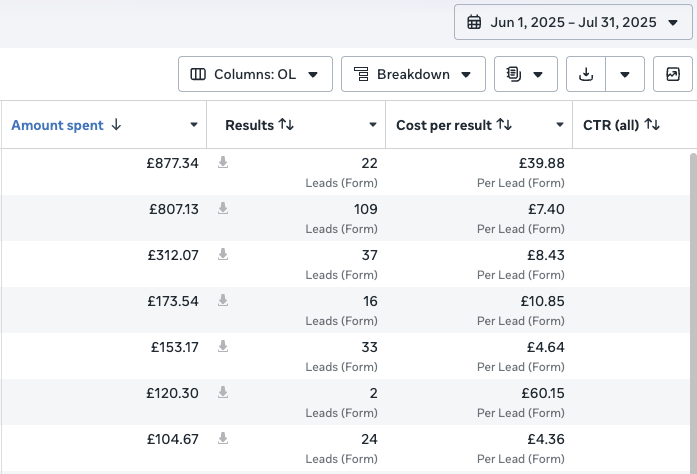
Task: Download leads icon in the 33 results row
Action: click(x=223, y=346)
